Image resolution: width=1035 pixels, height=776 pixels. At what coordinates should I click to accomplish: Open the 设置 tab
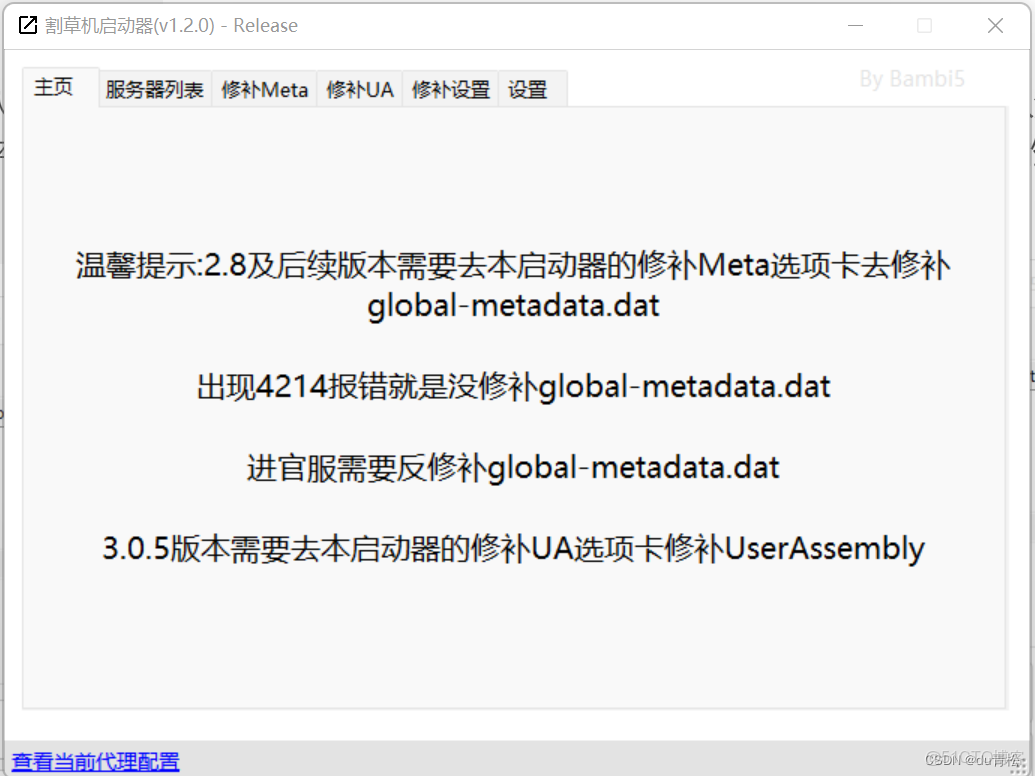click(532, 89)
